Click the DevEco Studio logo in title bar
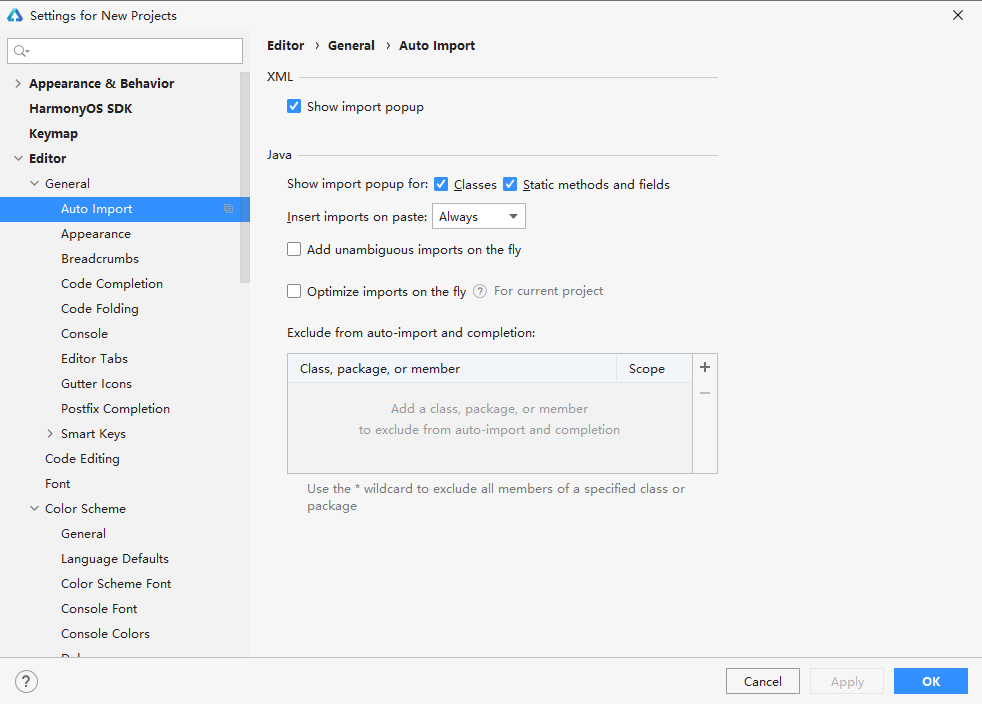The width and height of the screenshot is (982, 704). tap(14, 15)
